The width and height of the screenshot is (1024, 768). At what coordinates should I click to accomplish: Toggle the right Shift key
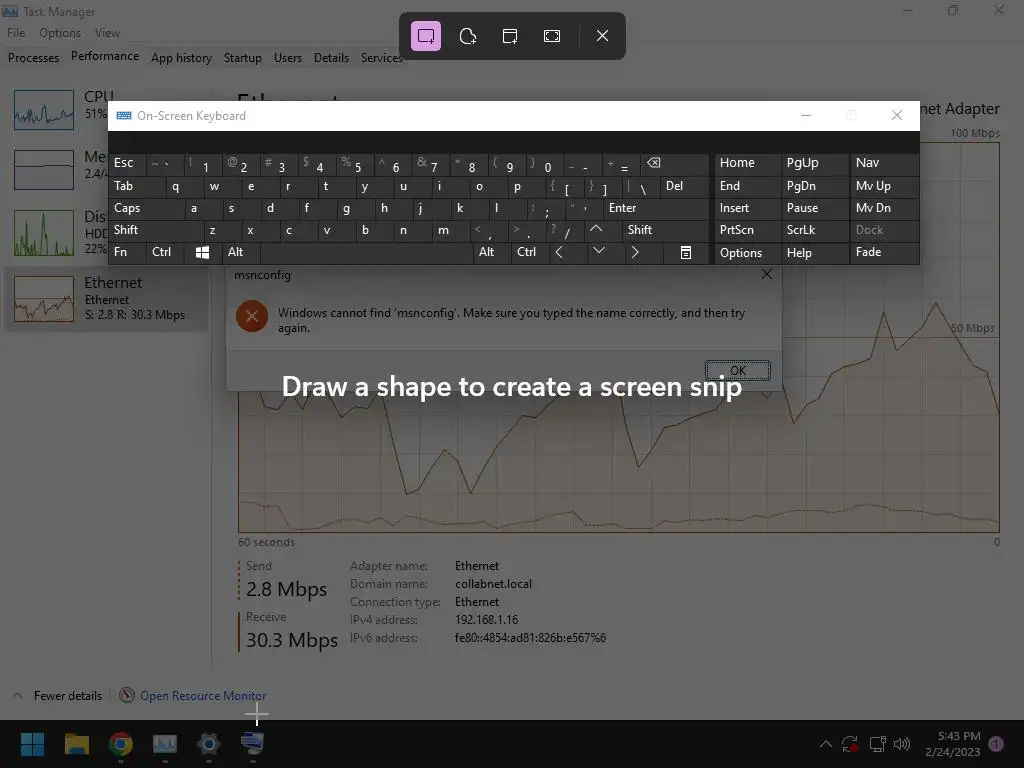[665, 230]
